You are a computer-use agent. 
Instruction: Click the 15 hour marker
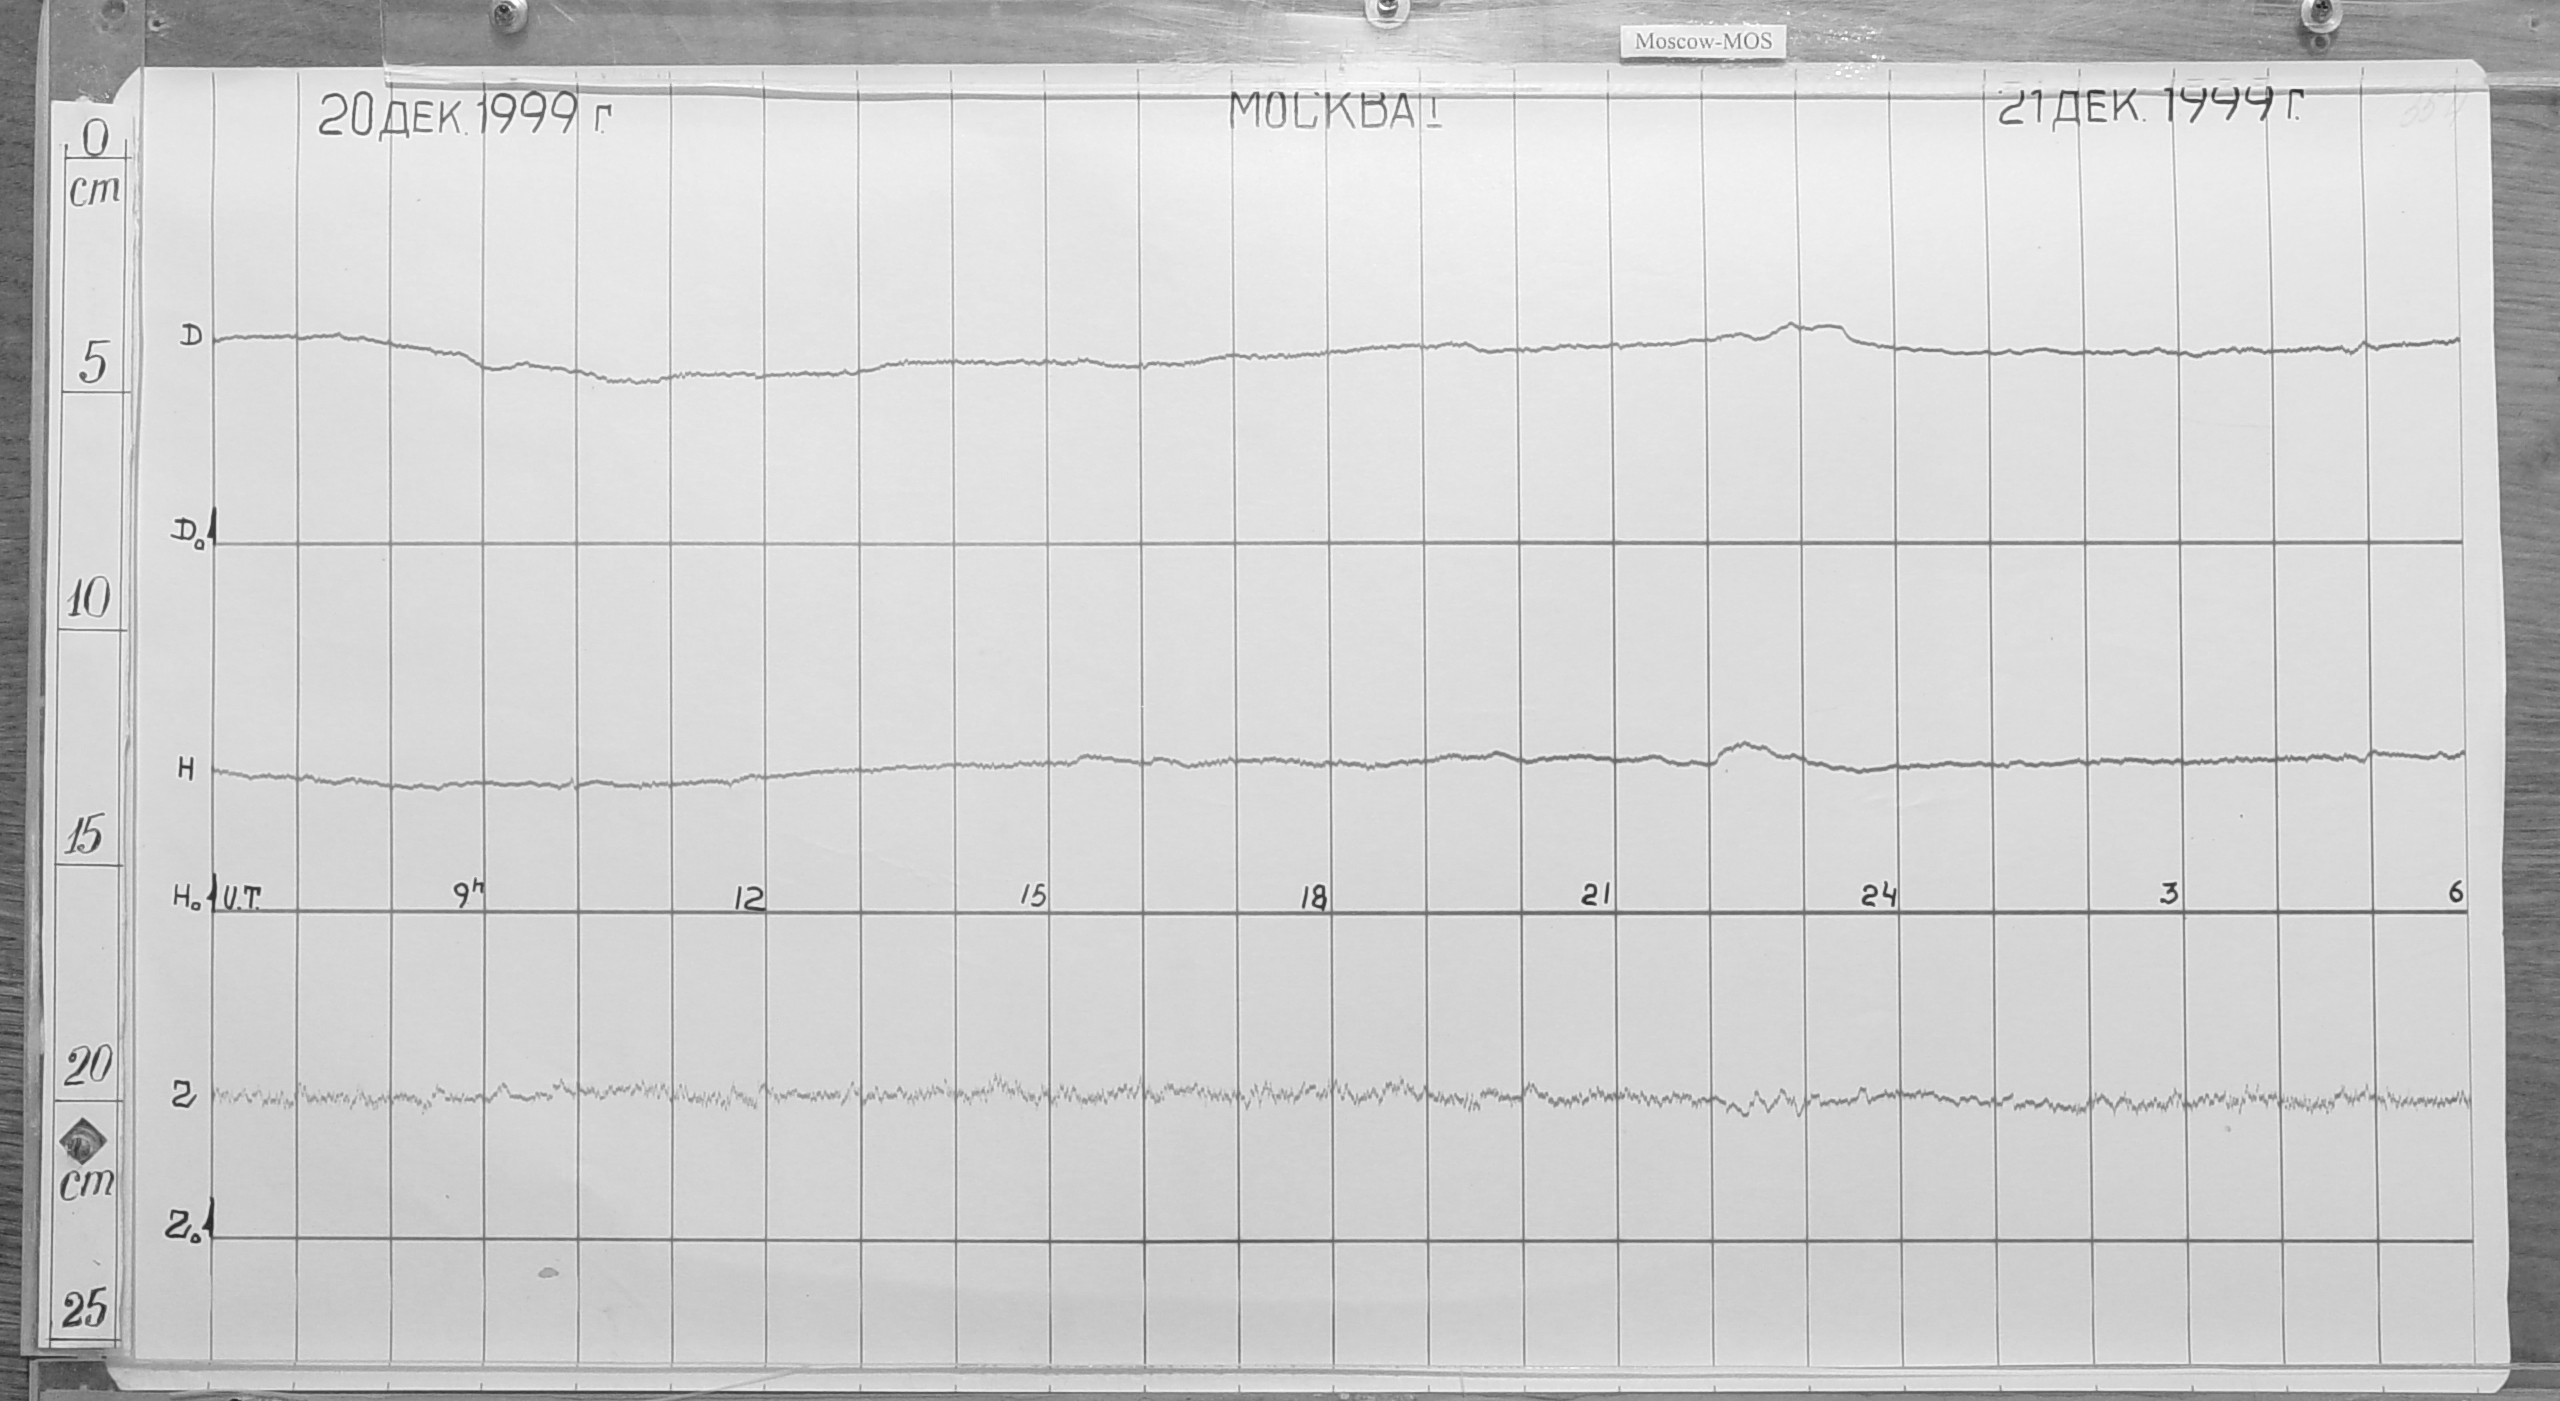1033,896
